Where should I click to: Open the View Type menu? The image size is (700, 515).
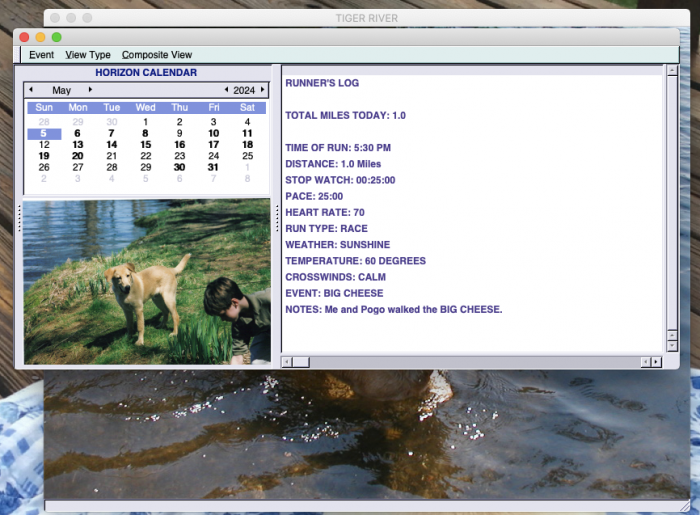[x=88, y=55]
